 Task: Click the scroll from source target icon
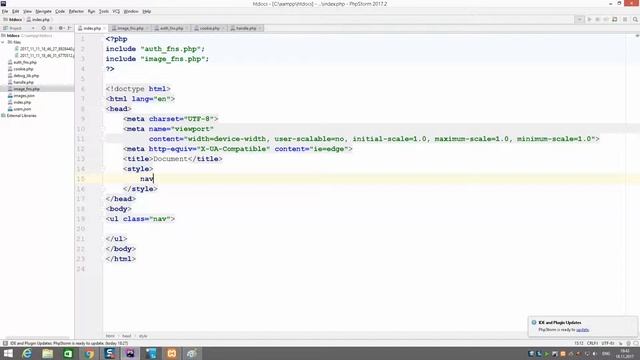43,28
